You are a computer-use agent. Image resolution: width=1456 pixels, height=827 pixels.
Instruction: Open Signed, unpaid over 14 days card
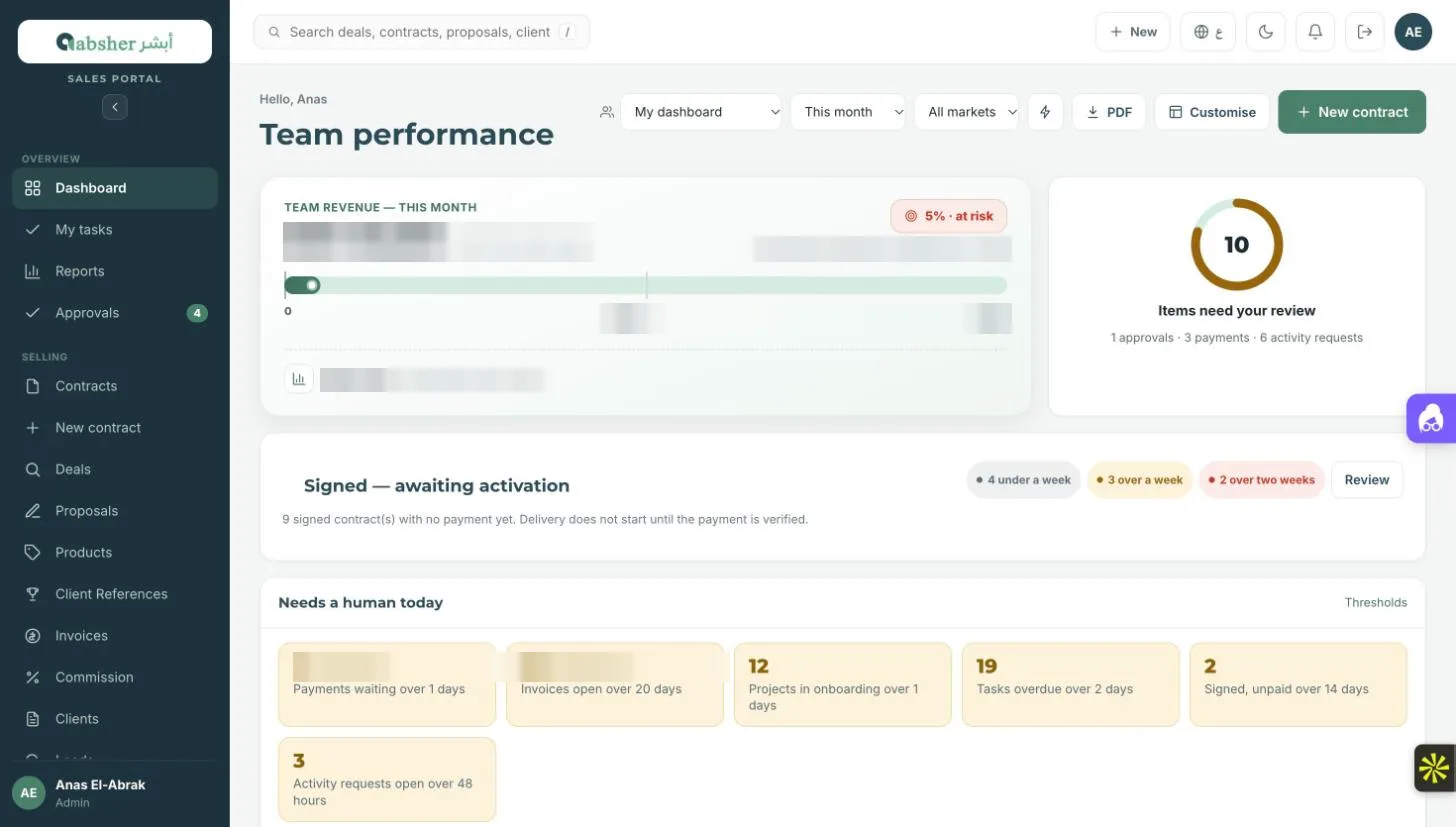(1298, 684)
